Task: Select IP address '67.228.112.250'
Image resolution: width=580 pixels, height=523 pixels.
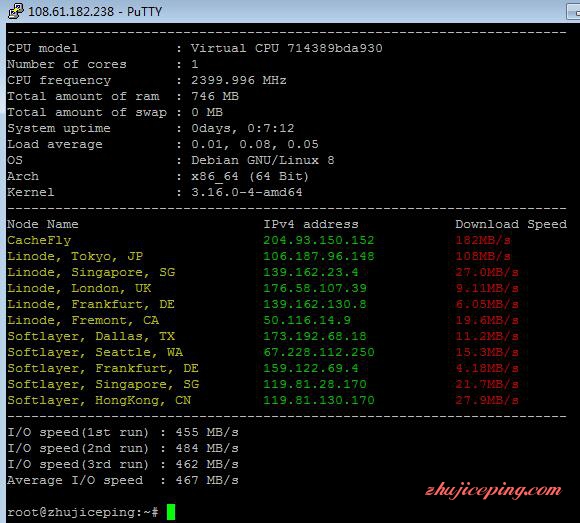Action: click(319, 352)
